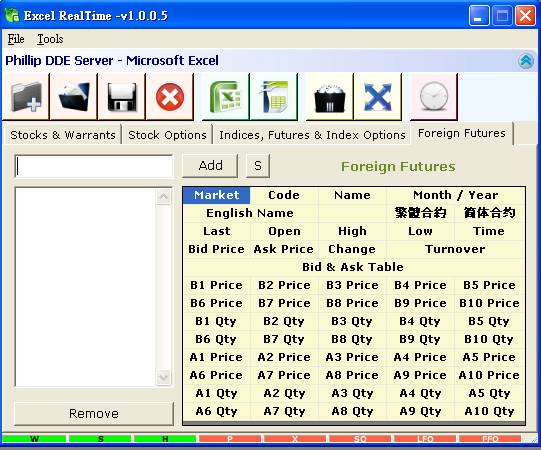Select the High field cell
The height and width of the screenshot is (450, 541).
coord(352,231)
